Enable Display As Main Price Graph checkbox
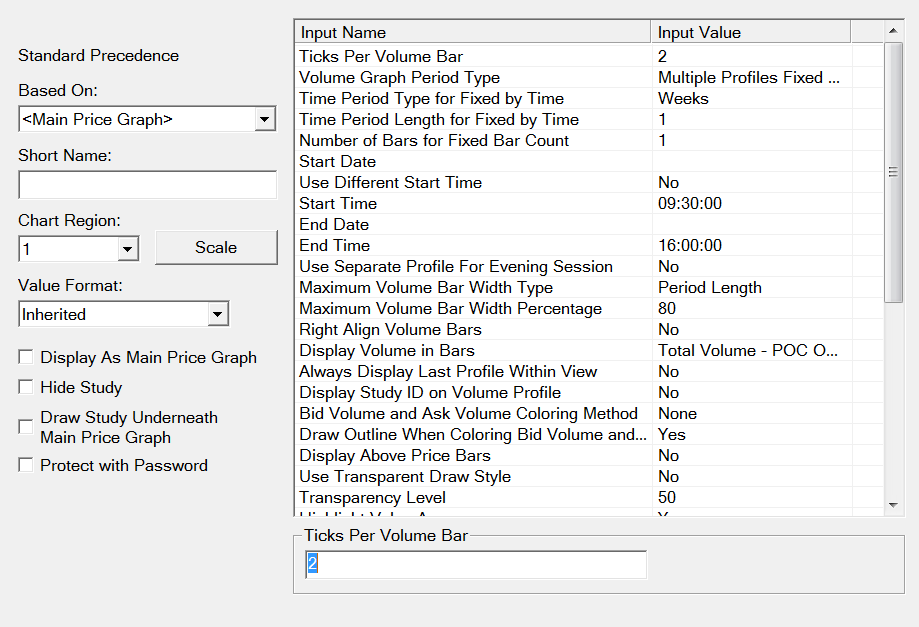 click(26, 358)
